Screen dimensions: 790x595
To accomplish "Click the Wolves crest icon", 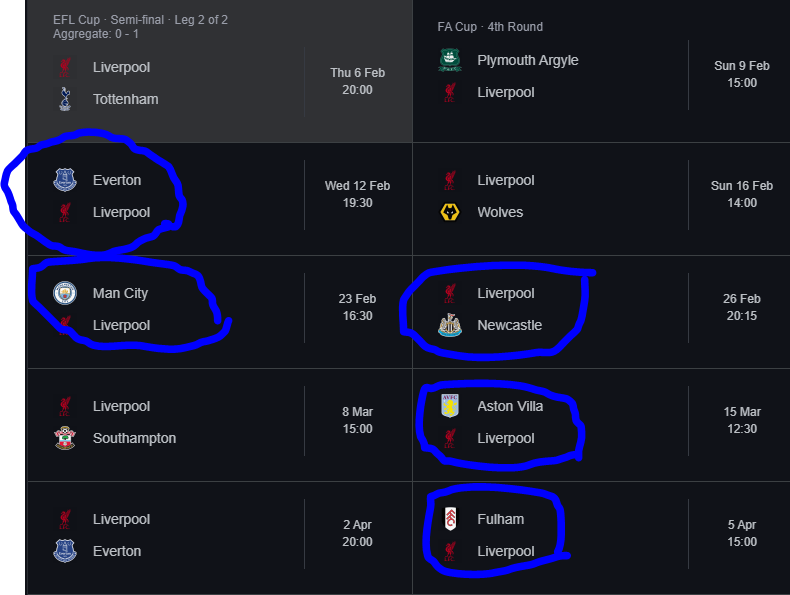I will point(450,212).
